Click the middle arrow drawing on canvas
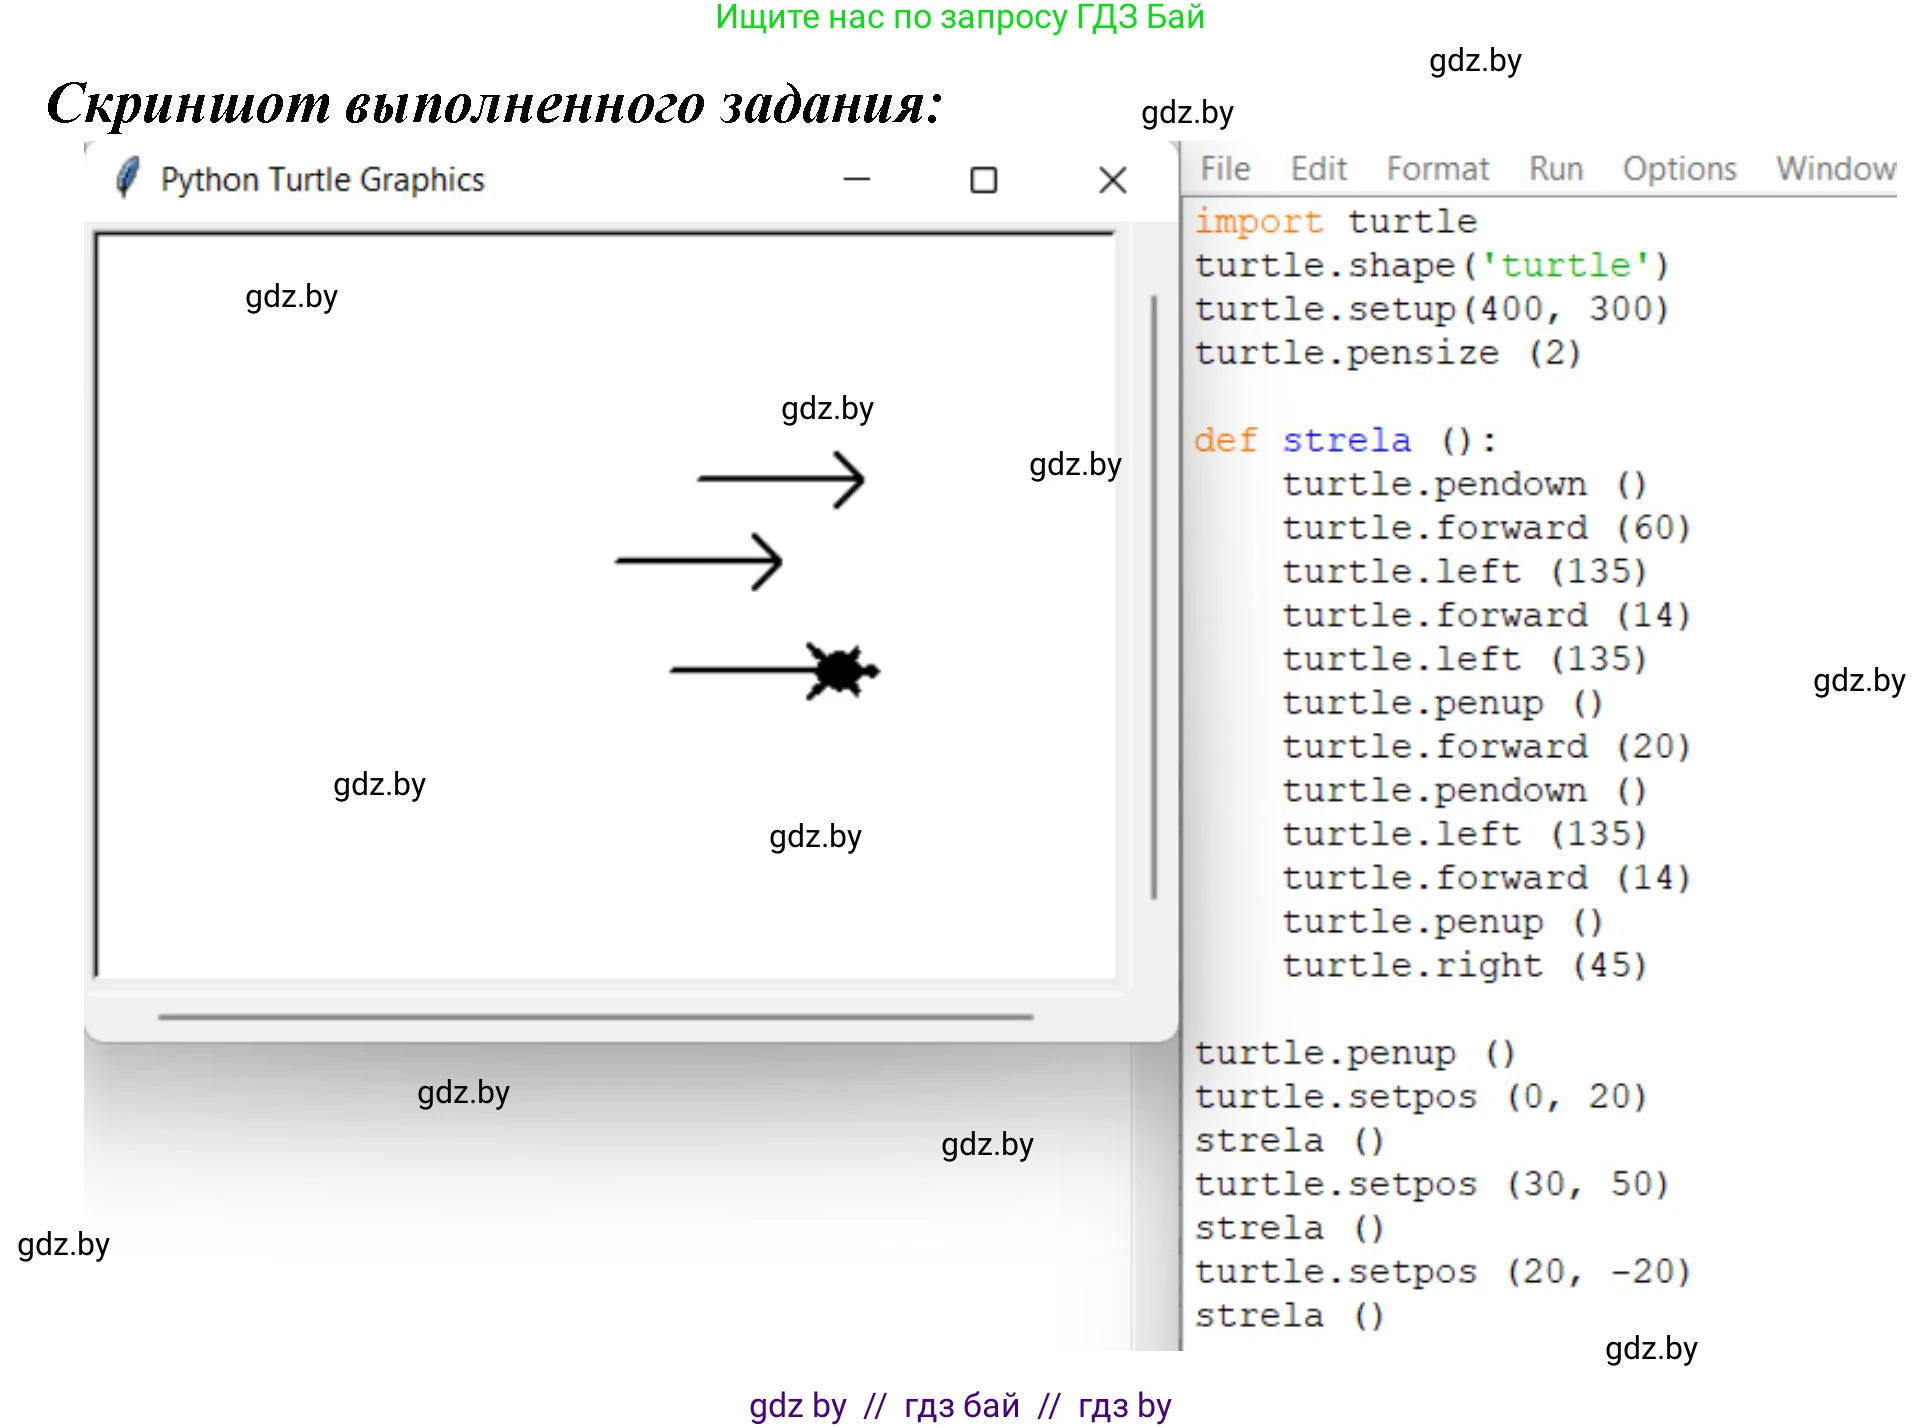This screenshot has width=1923, height=1428. click(698, 561)
